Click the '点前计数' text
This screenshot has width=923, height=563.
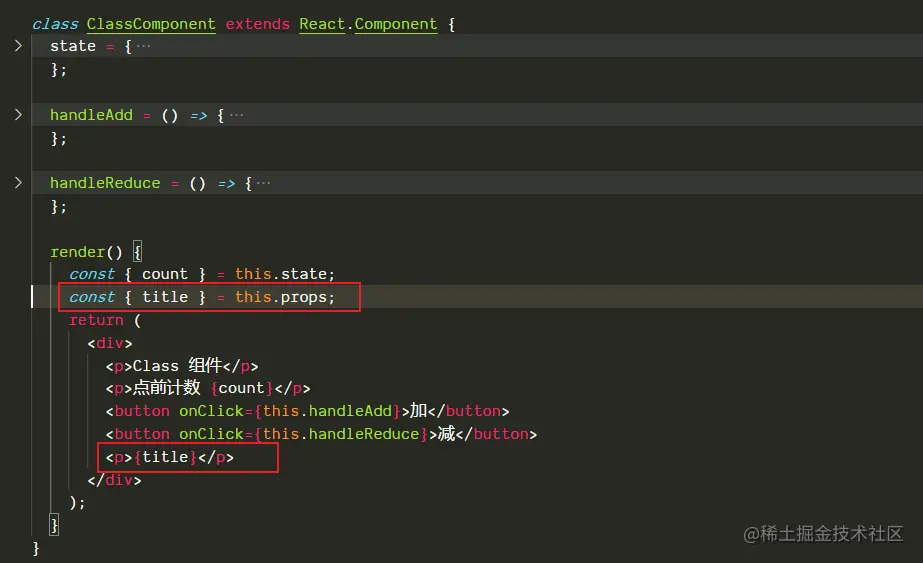(167, 388)
